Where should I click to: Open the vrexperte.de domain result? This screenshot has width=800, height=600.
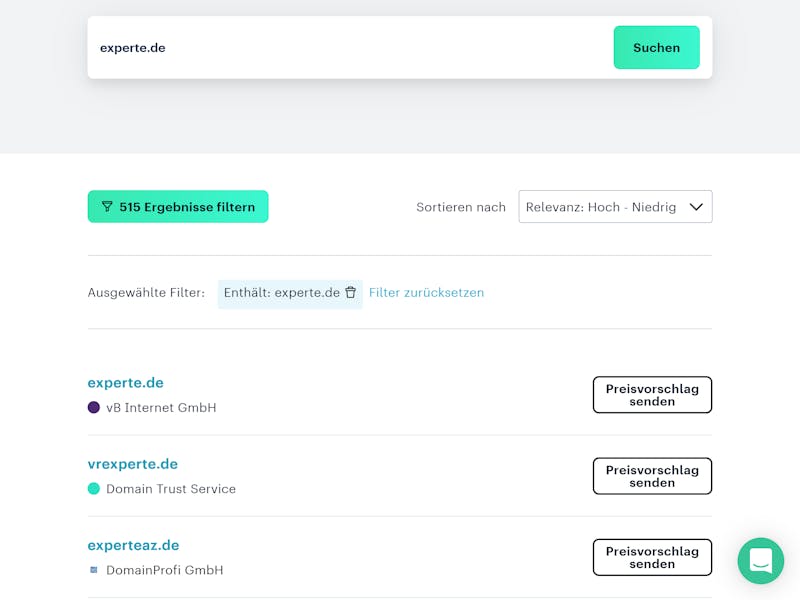[x=133, y=464]
